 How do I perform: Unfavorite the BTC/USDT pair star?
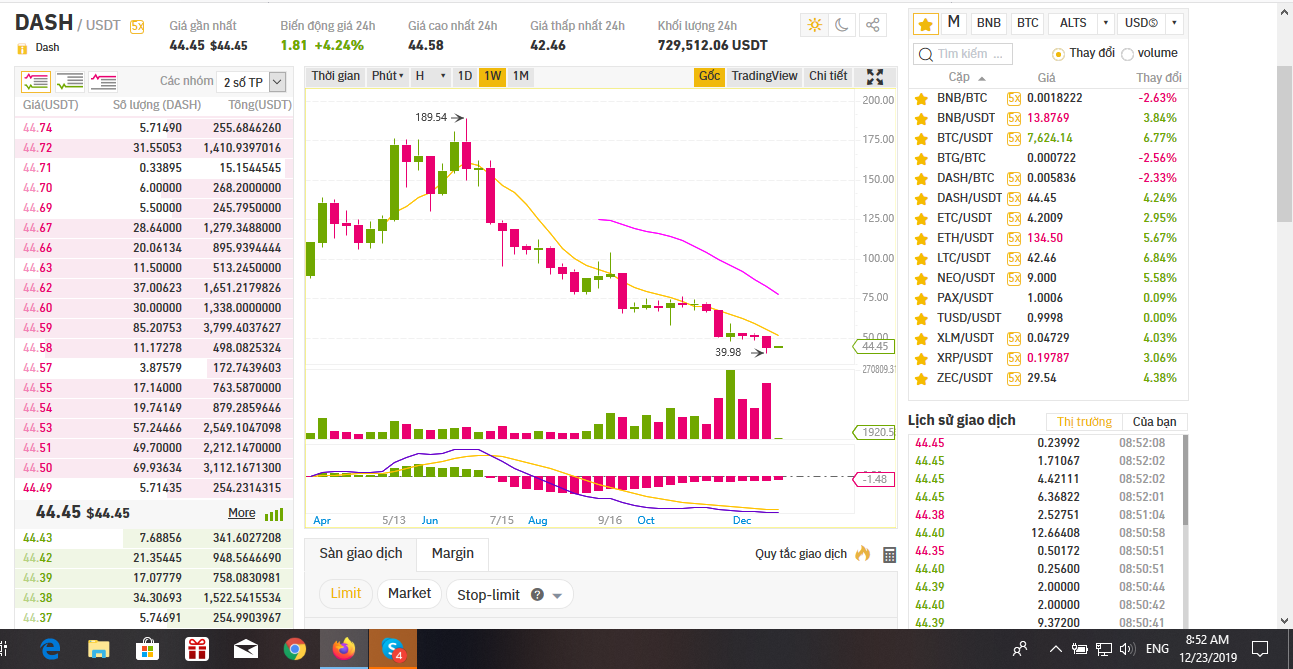921,138
